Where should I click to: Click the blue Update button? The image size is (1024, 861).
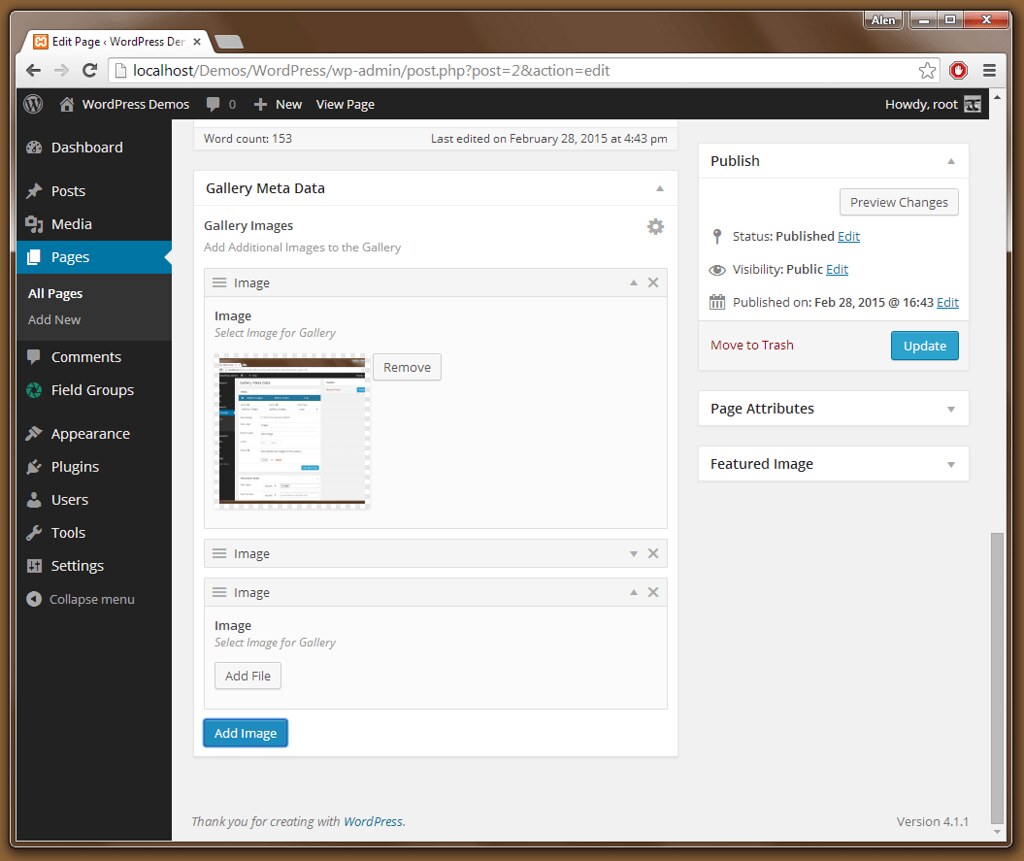tap(925, 346)
